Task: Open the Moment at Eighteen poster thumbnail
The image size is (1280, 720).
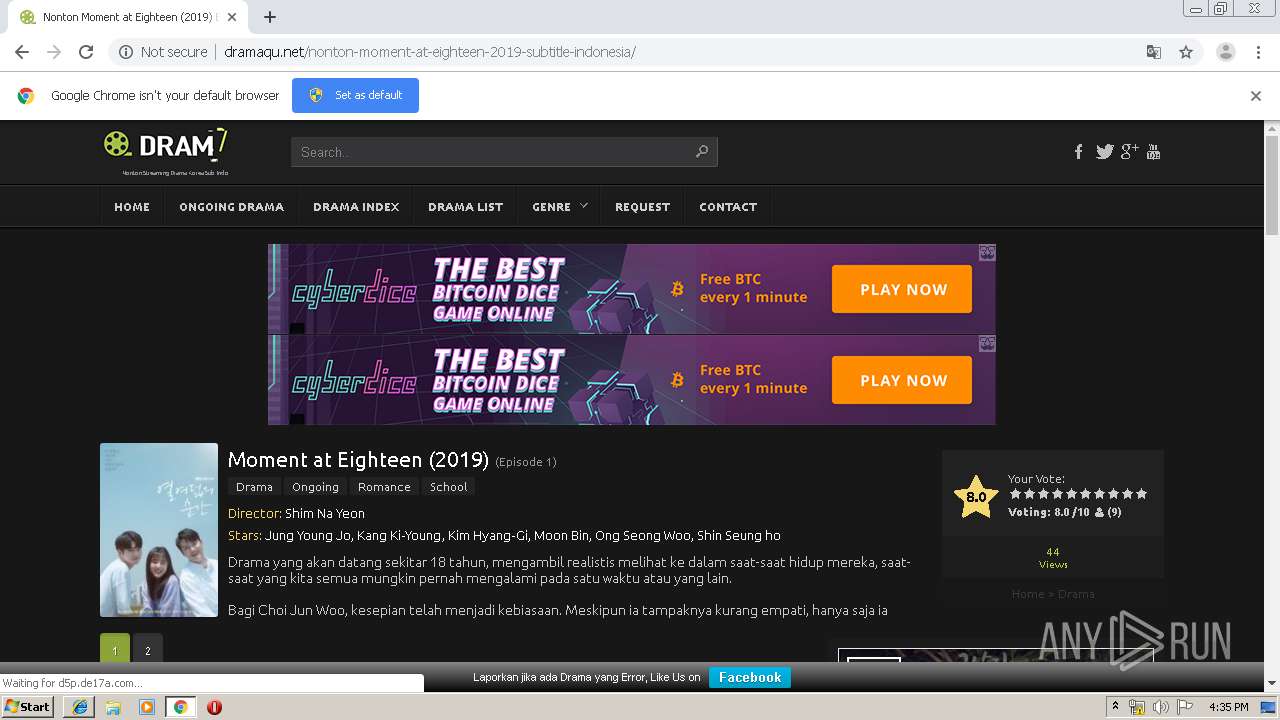Action: (x=159, y=530)
